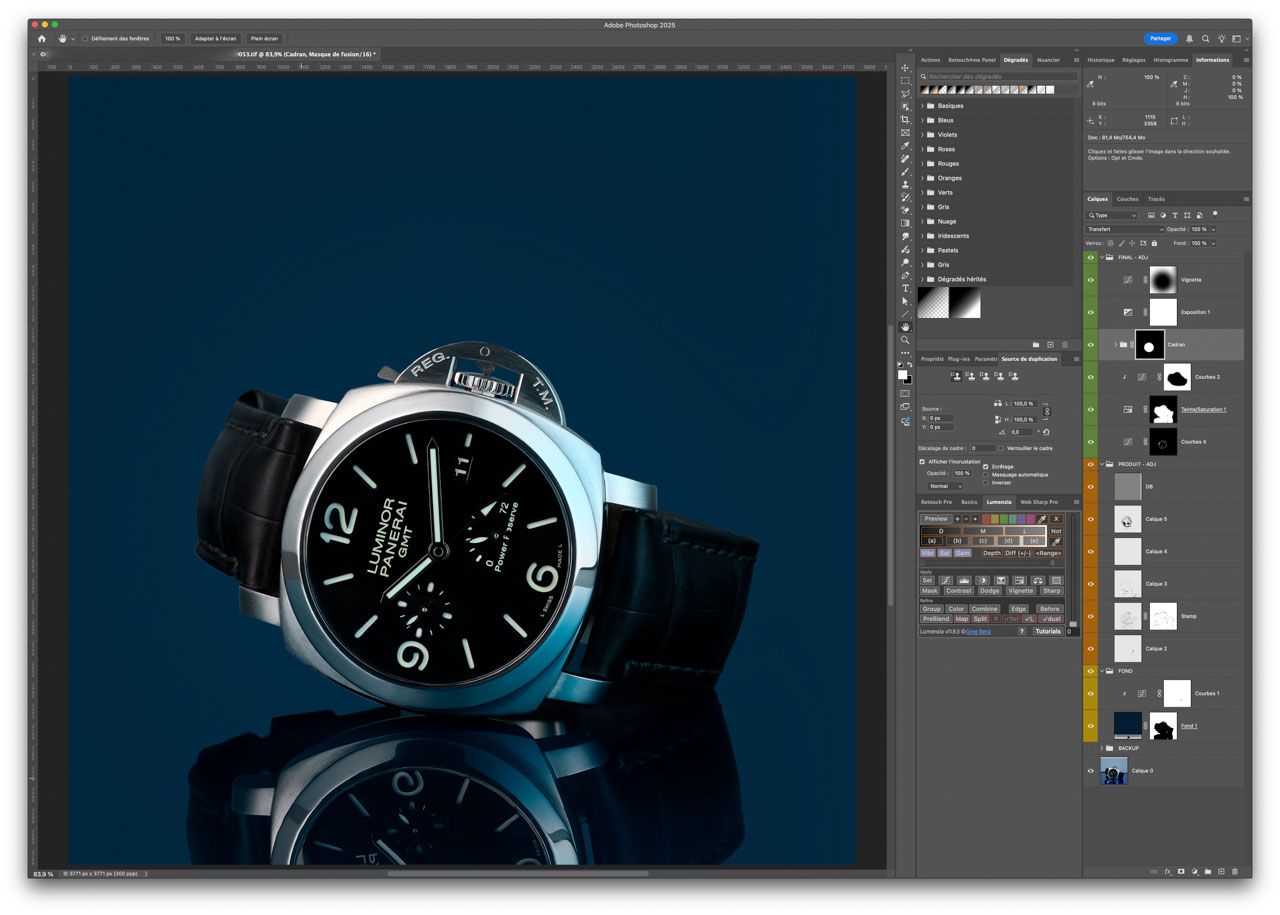Select the Rectangular Marquee tool
The width and height of the screenshot is (1280, 915).
coord(905,81)
